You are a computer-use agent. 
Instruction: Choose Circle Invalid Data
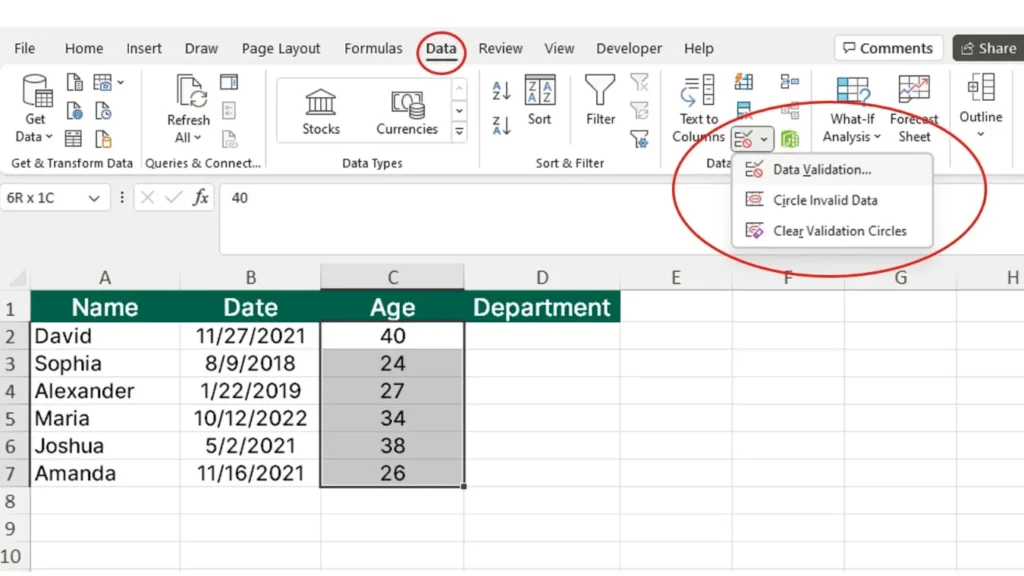click(x=825, y=199)
